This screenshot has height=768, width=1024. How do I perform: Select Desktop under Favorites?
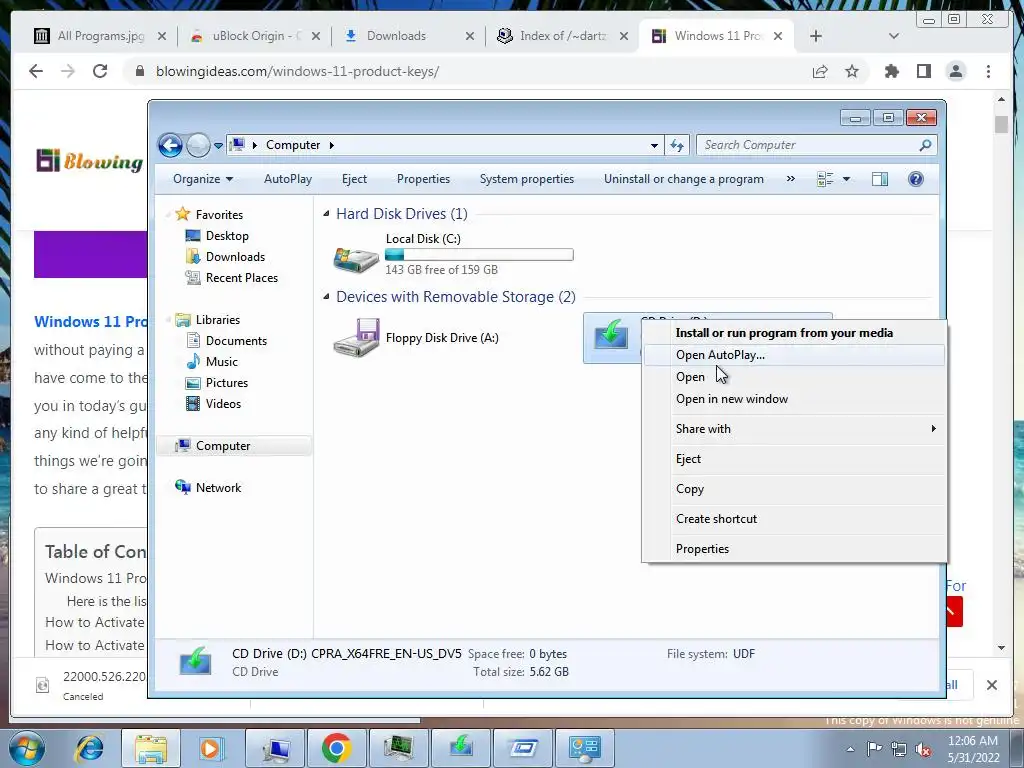pos(227,236)
